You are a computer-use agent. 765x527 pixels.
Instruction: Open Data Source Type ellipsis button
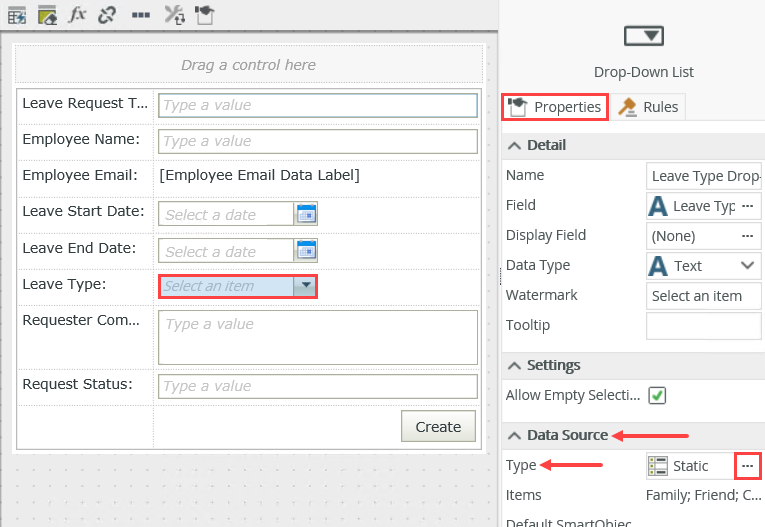click(747, 466)
